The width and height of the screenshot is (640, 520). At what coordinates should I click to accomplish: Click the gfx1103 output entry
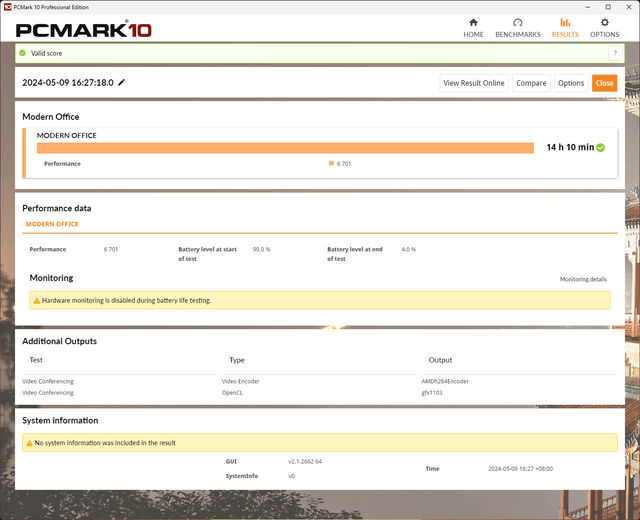431,393
